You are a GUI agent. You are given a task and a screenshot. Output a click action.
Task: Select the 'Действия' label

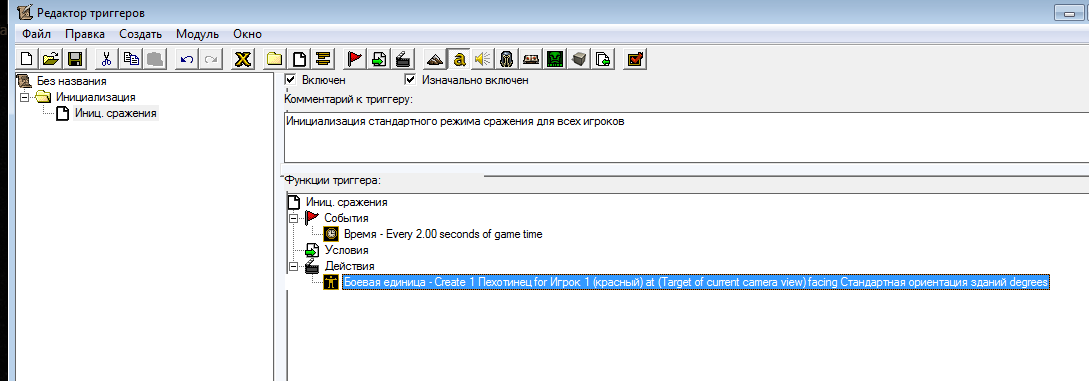coord(349,266)
